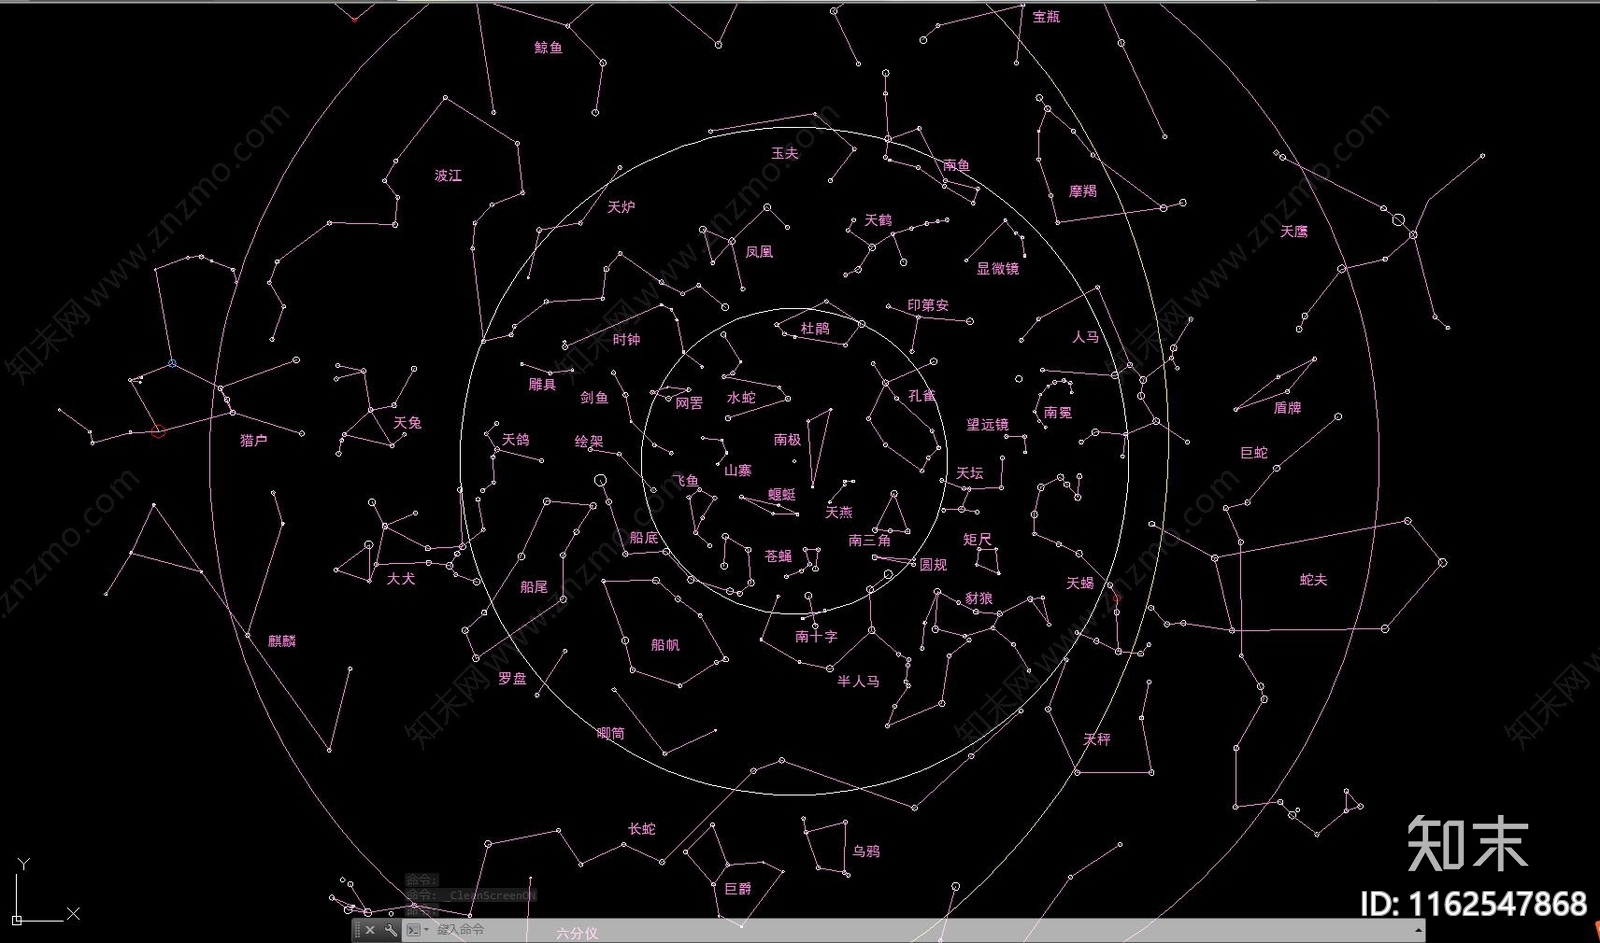Click the 唧筒 constellation label

(611, 733)
